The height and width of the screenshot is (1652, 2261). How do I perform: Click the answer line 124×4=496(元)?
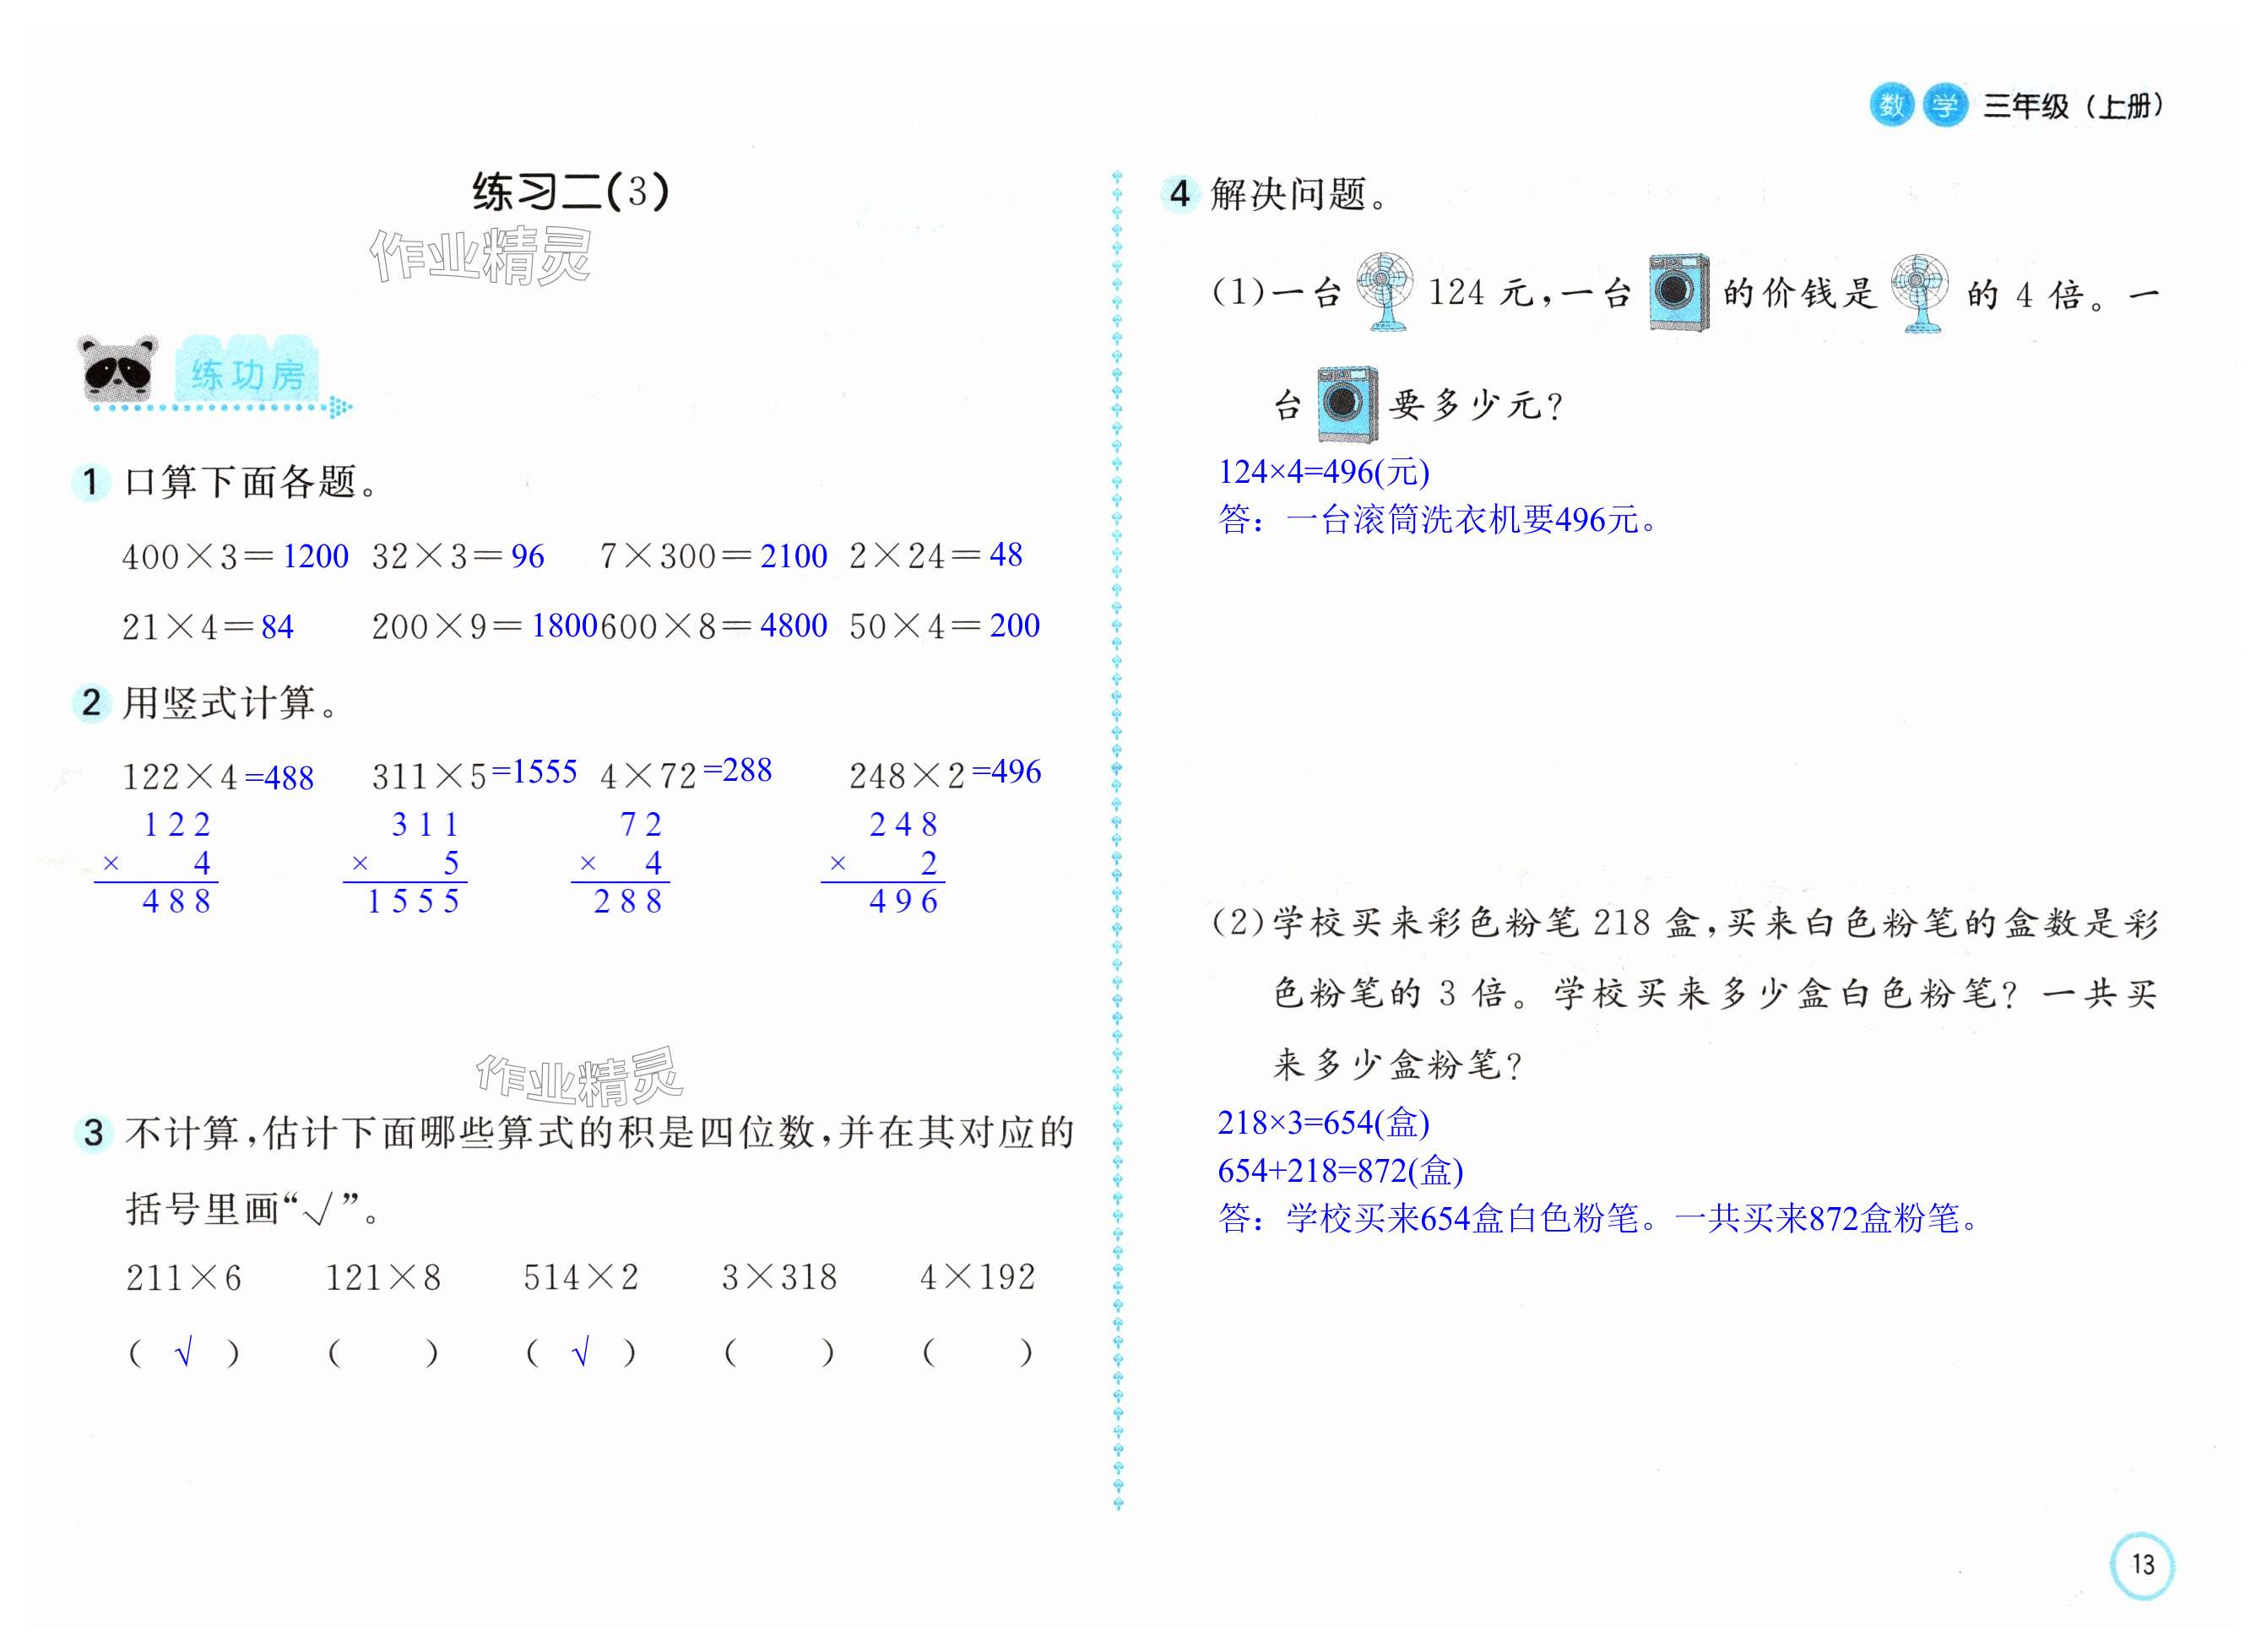tap(1323, 472)
